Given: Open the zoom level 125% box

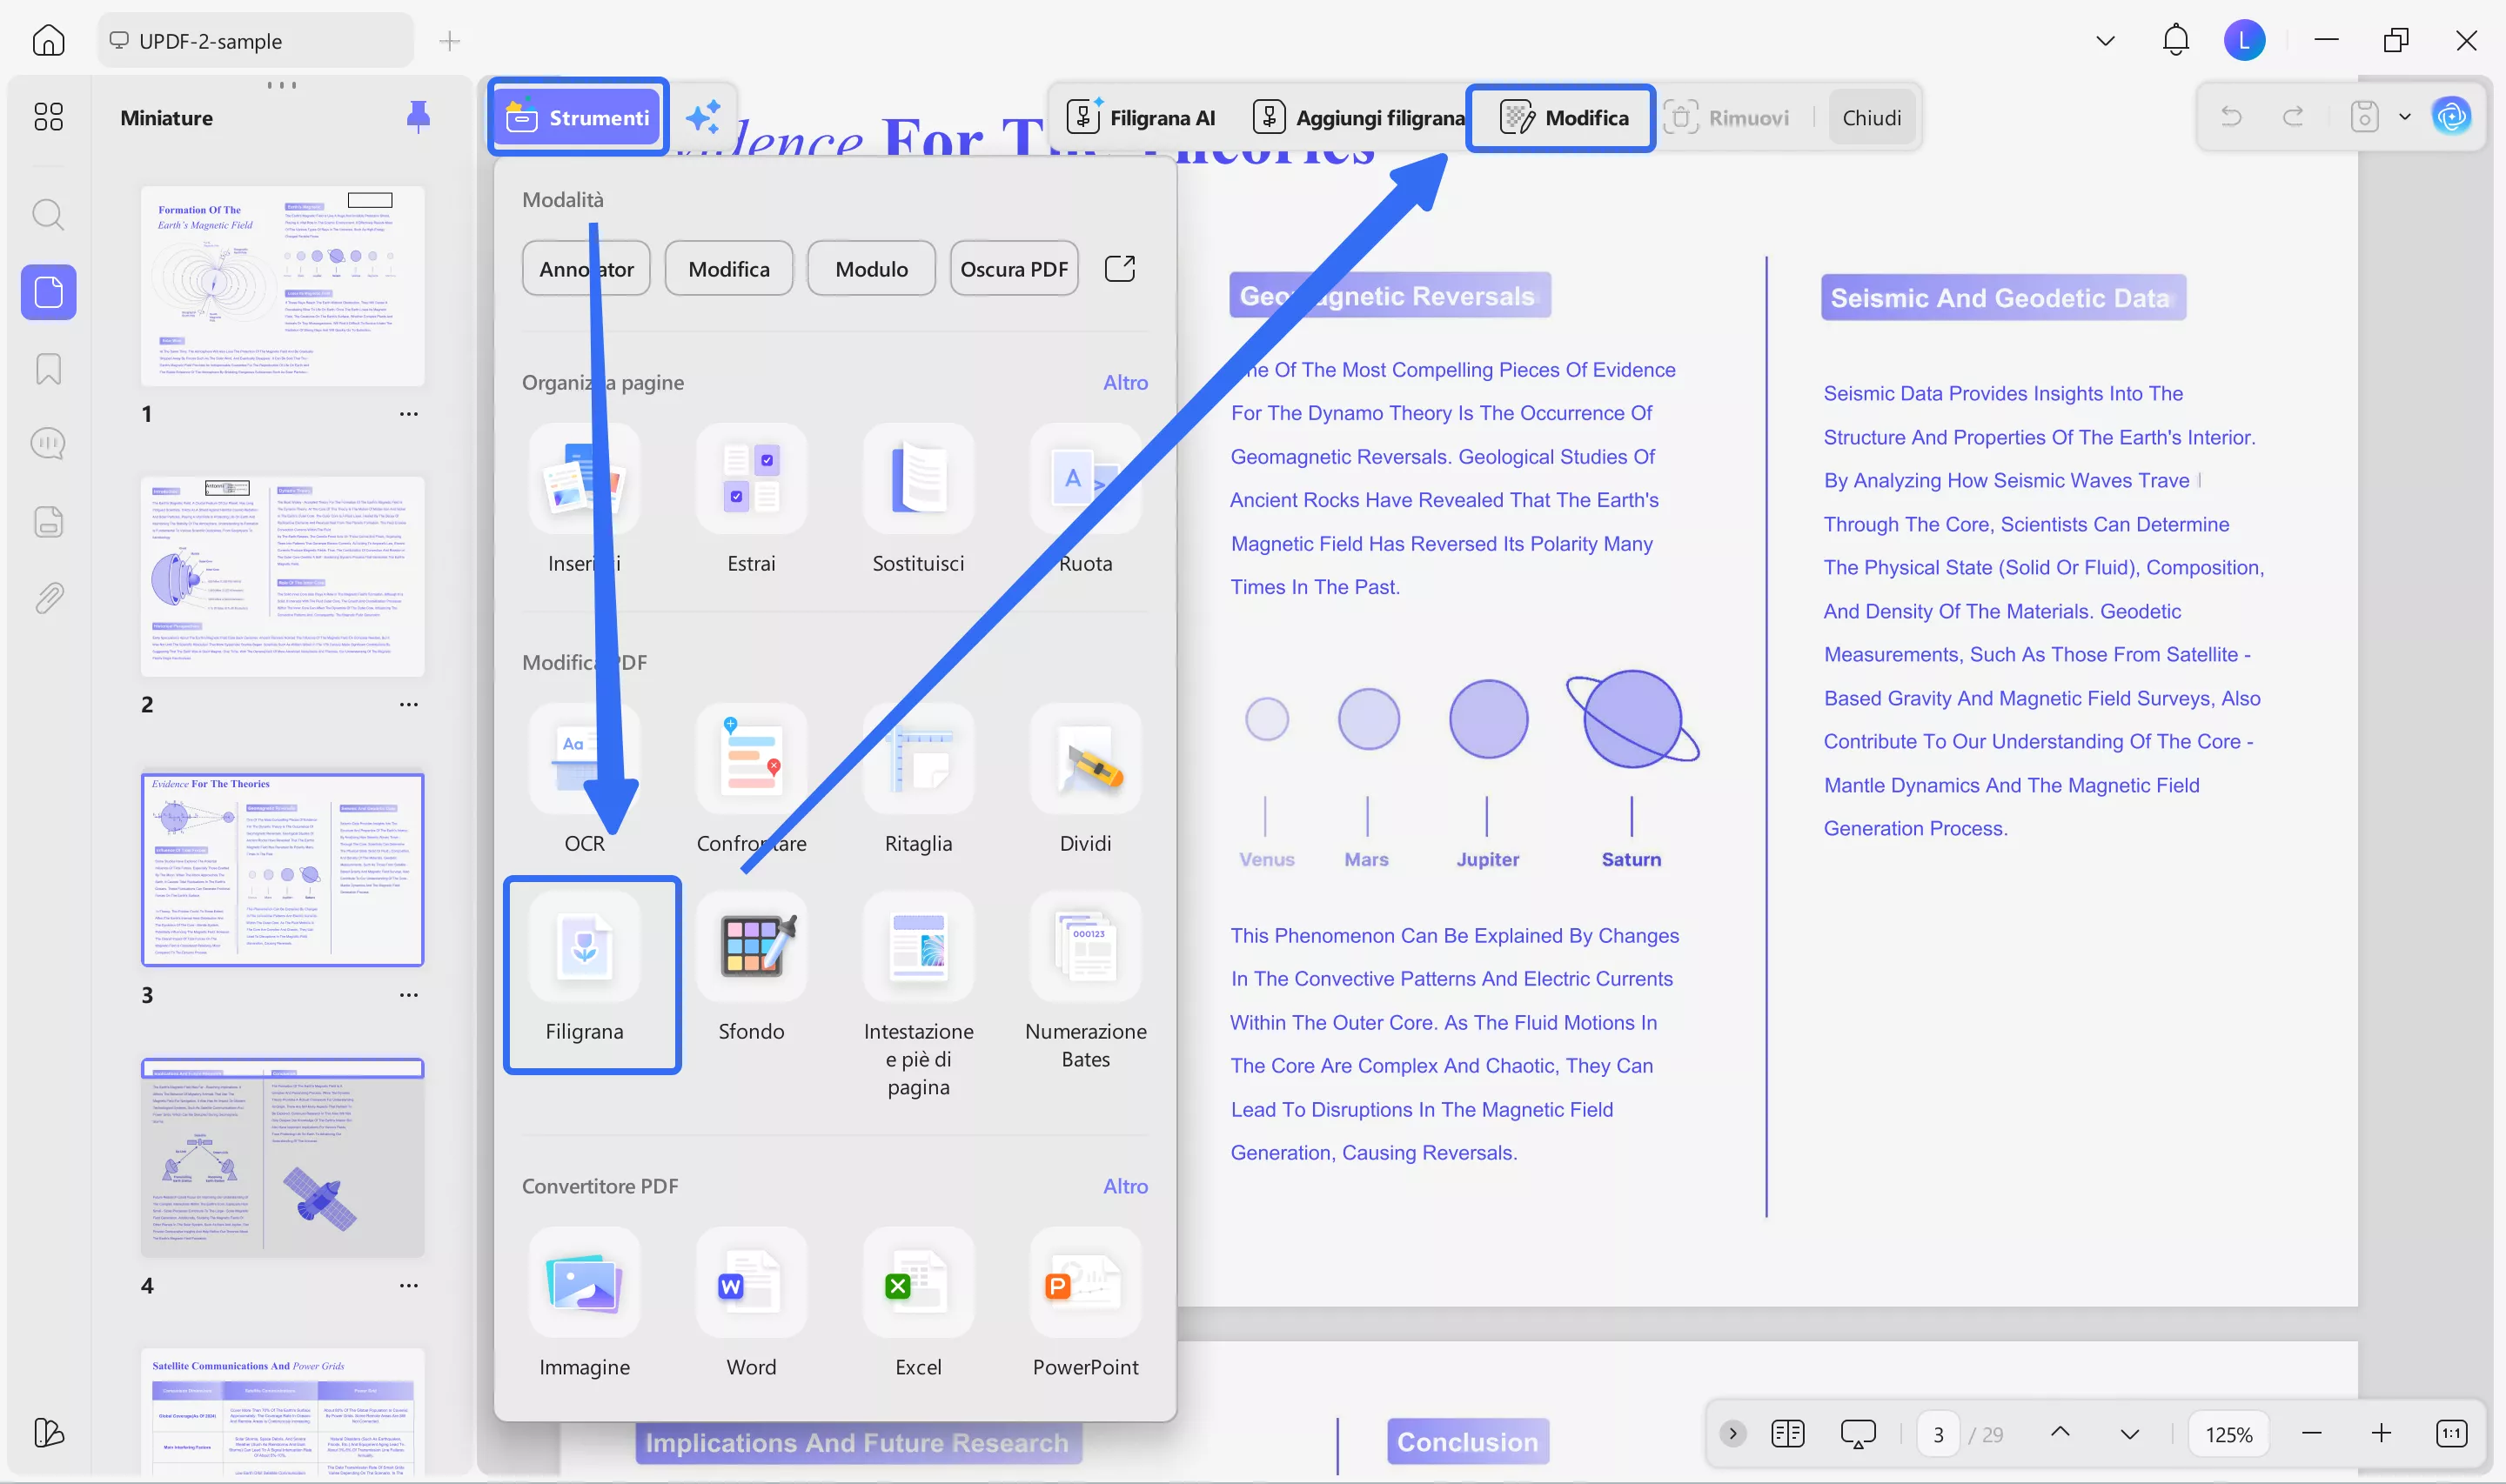Looking at the screenshot, I should coord(2228,1434).
